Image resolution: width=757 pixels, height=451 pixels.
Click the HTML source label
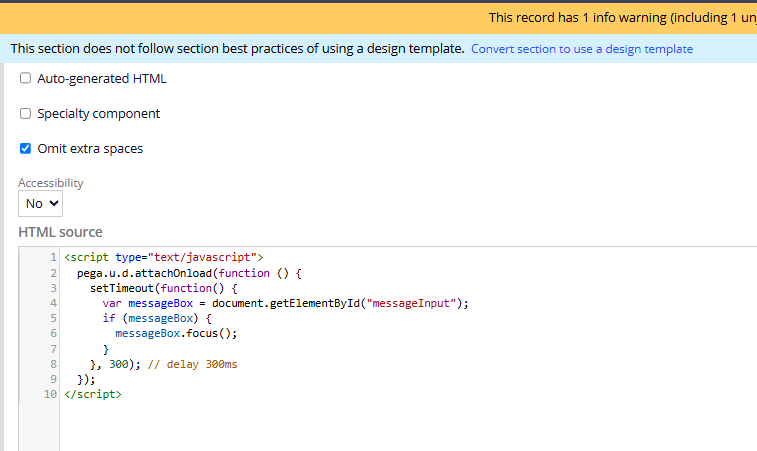[60, 232]
